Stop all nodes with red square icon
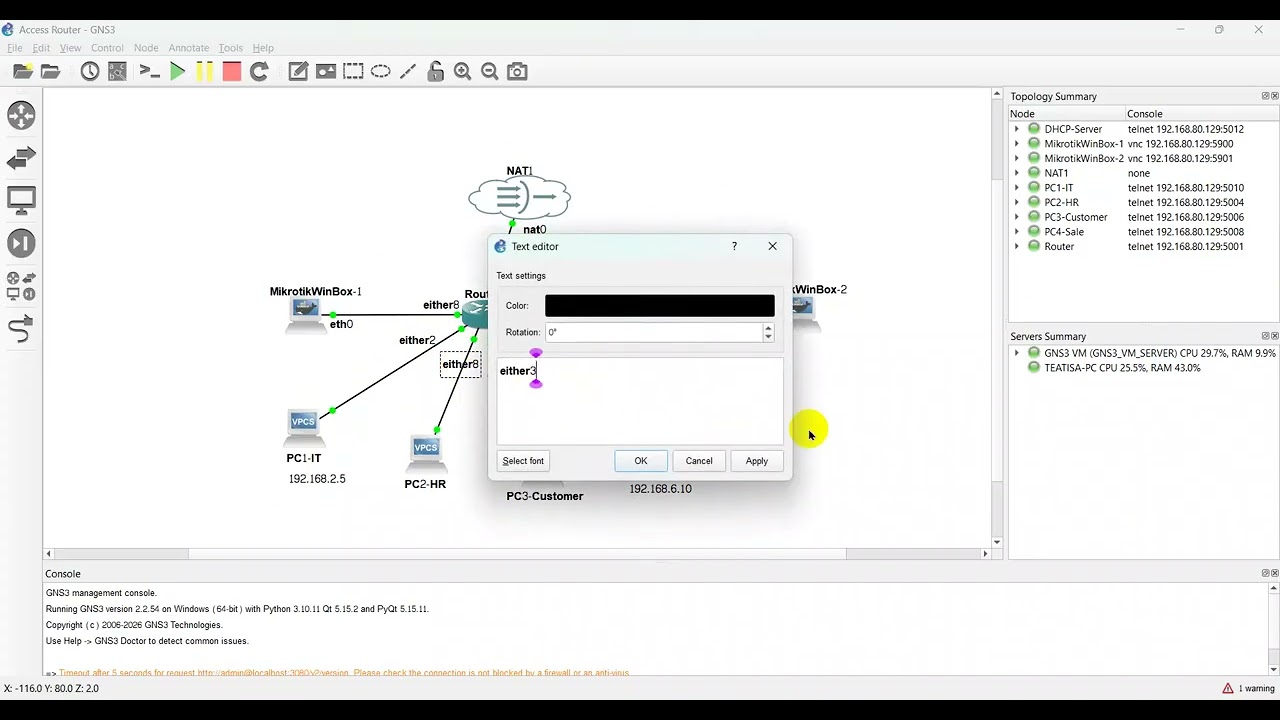1280x720 pixels. (x=232, y=71)
